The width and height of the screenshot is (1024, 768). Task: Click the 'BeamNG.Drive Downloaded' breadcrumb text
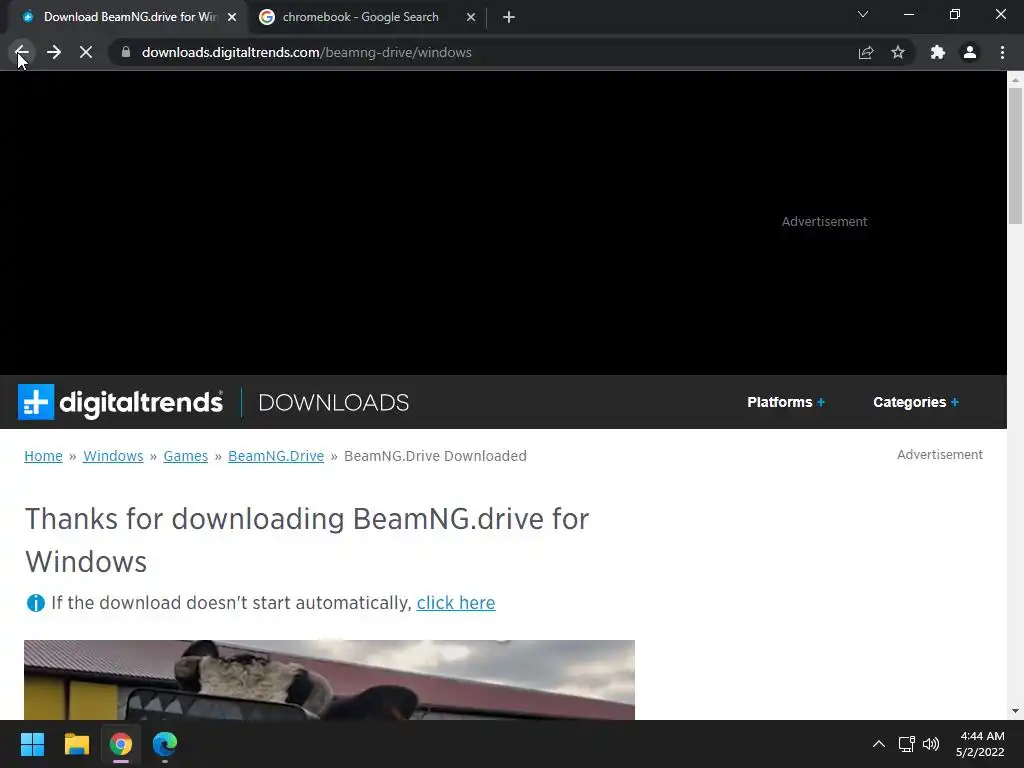pos(435,456)
